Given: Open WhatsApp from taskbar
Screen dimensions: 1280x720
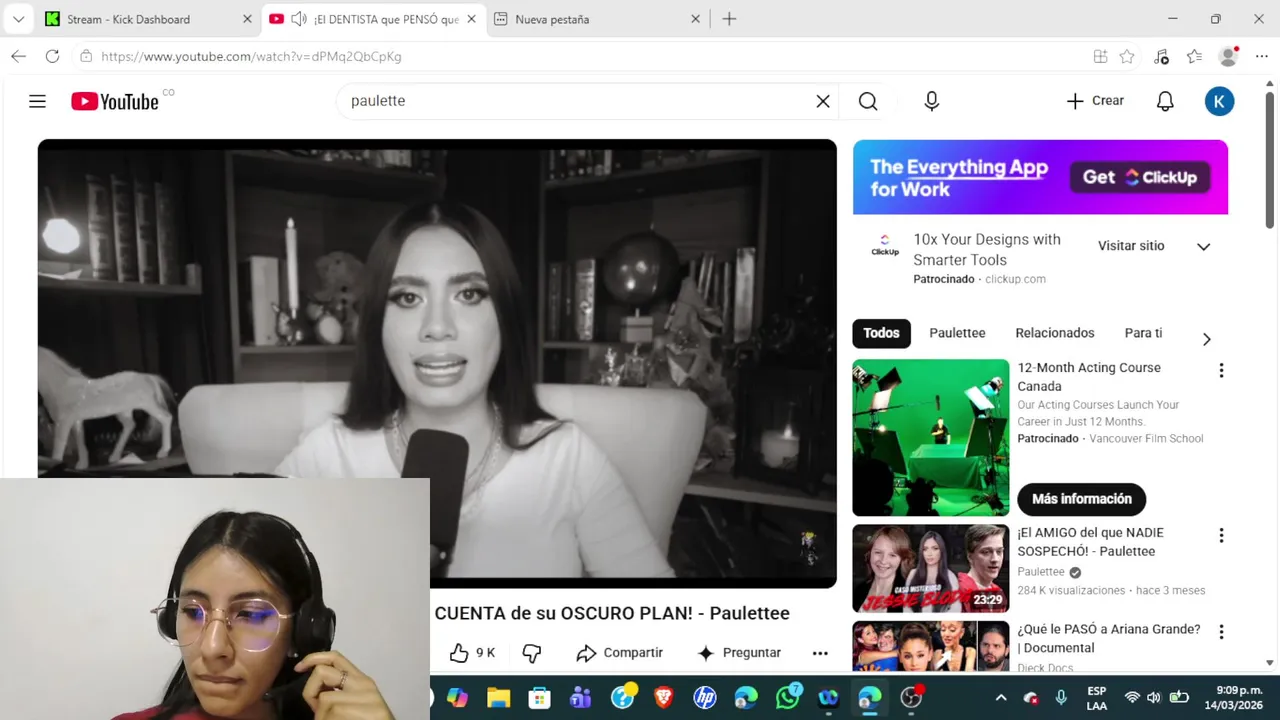Looking at the screenshot, I should click(788, 696).
